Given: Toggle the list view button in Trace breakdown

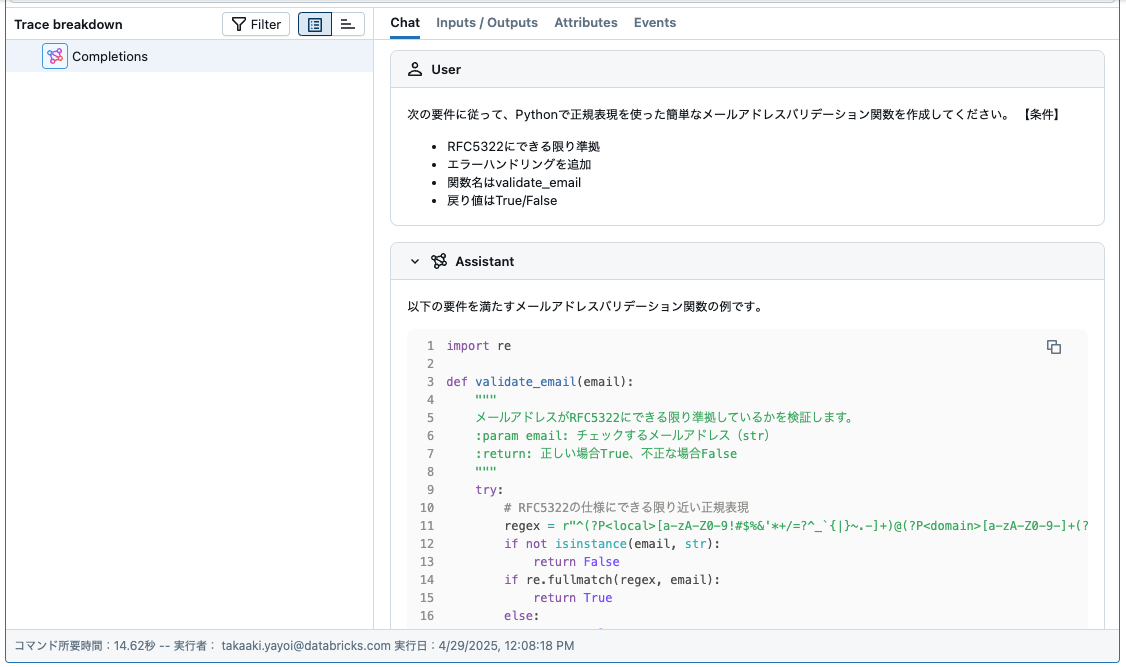Looking at the screenshot, I should 315,24.
